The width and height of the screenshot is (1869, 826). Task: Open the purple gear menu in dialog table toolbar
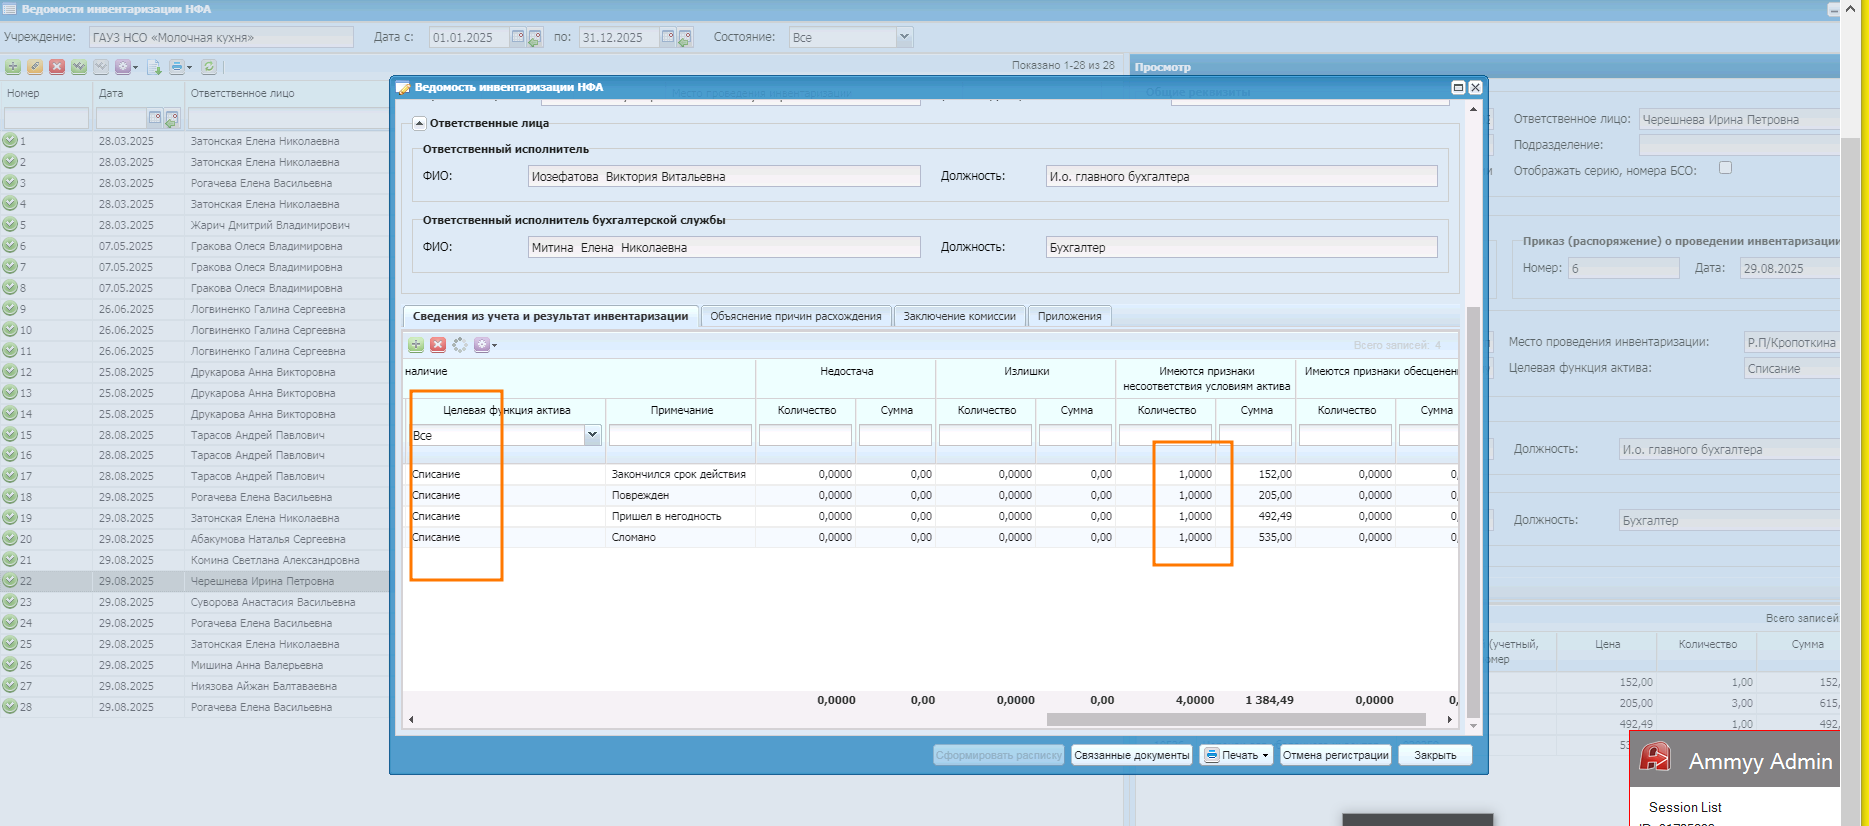tap(485, 345)
